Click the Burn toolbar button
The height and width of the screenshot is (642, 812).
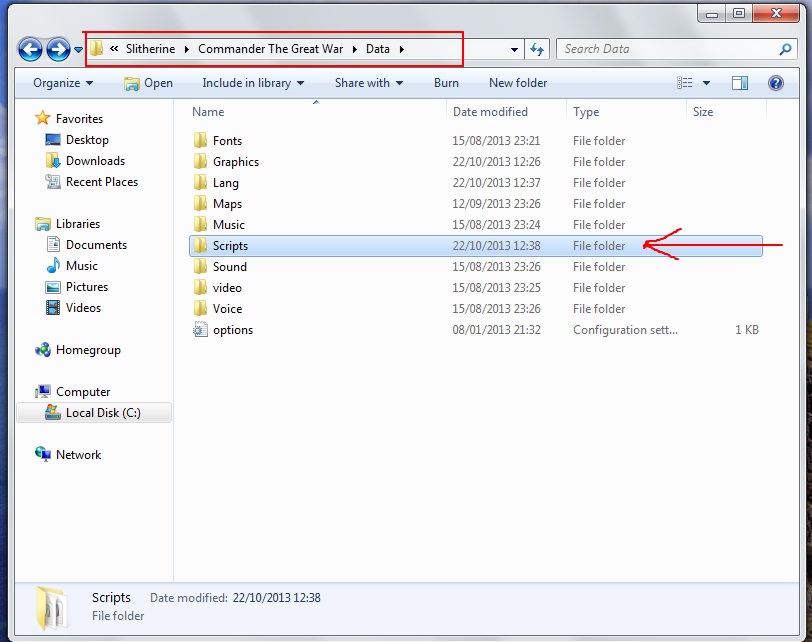446,83
